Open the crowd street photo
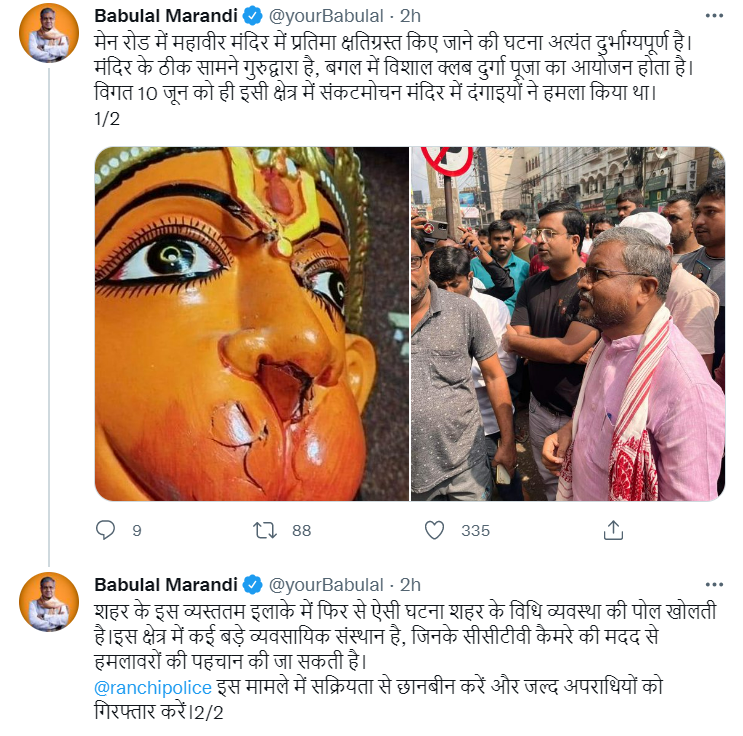 (568, 324)
